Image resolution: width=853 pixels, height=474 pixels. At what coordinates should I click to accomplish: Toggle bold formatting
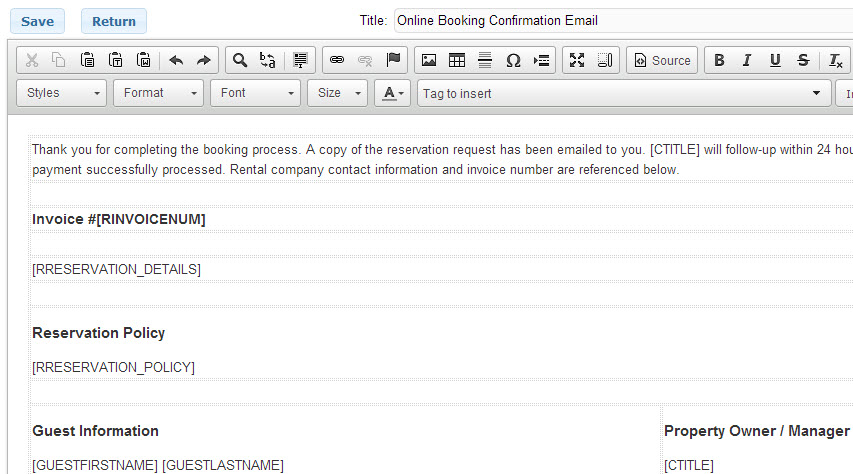click(719, 61)
